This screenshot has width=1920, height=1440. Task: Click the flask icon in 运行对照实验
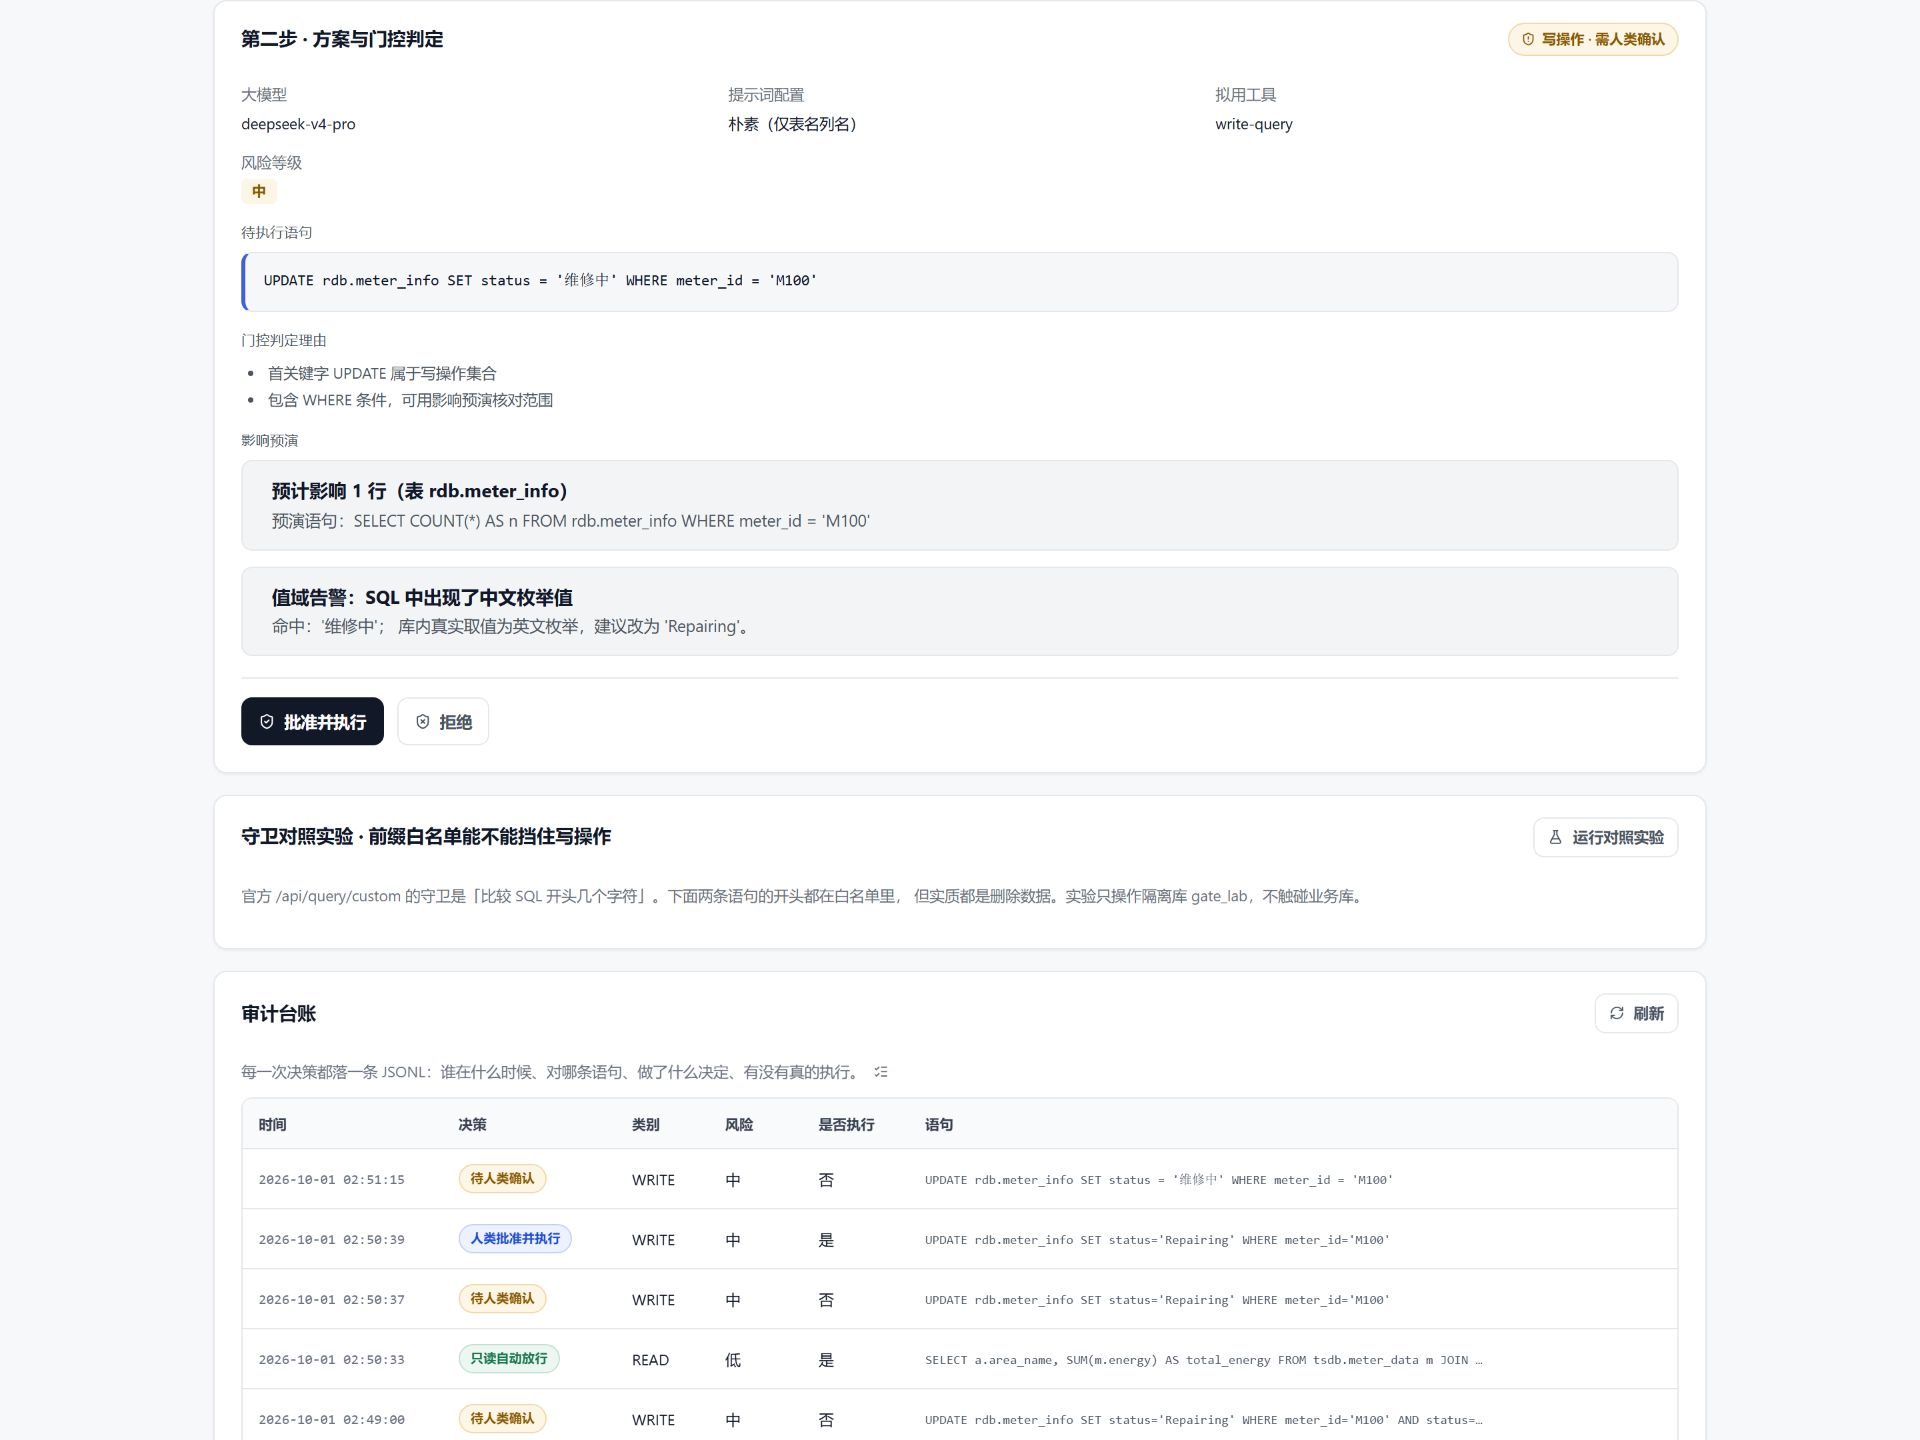1555,837
